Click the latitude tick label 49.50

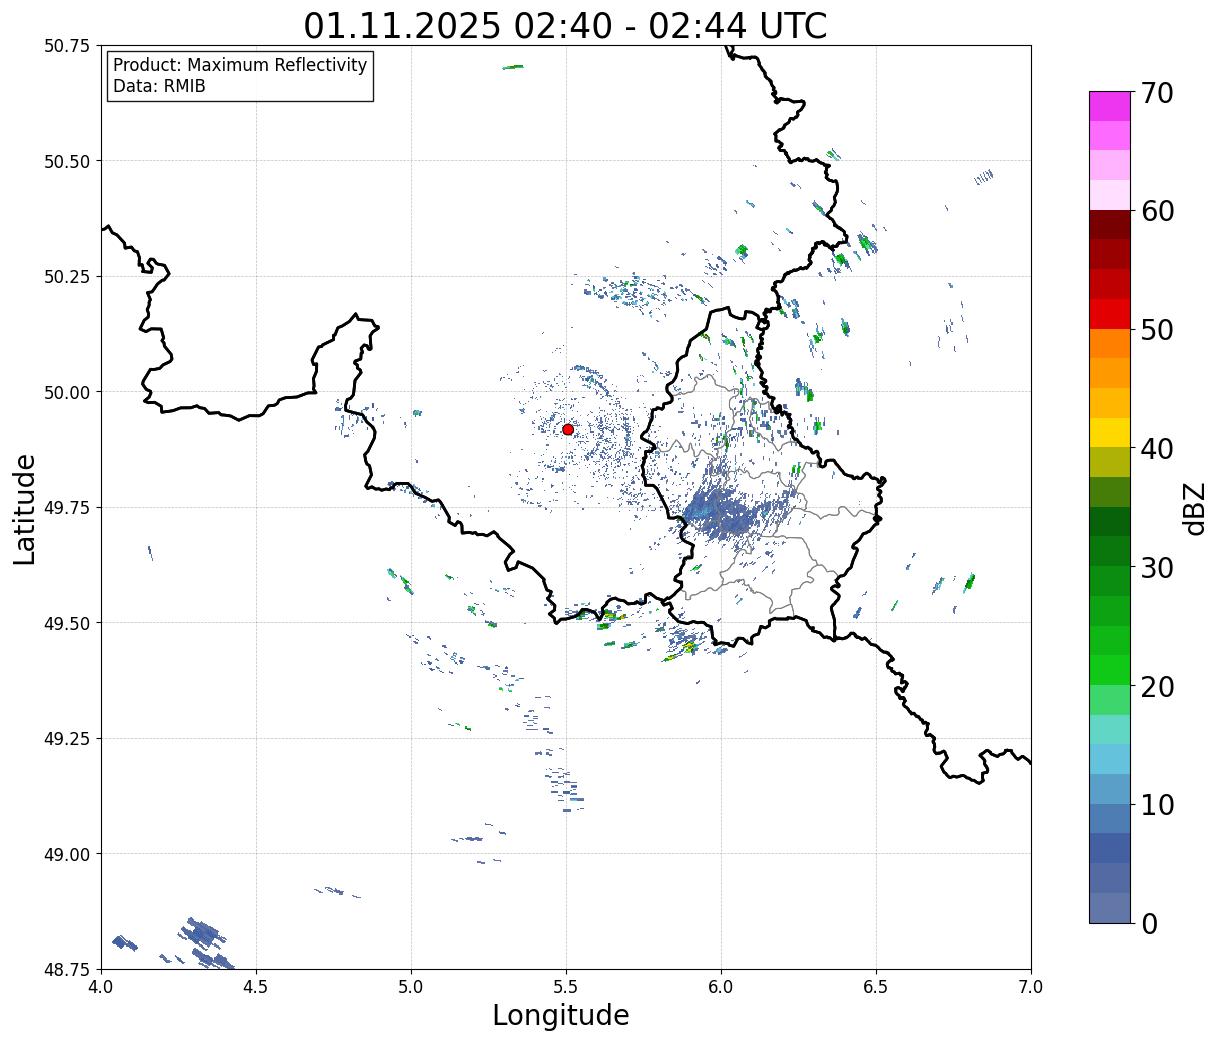tap(66, 623)
